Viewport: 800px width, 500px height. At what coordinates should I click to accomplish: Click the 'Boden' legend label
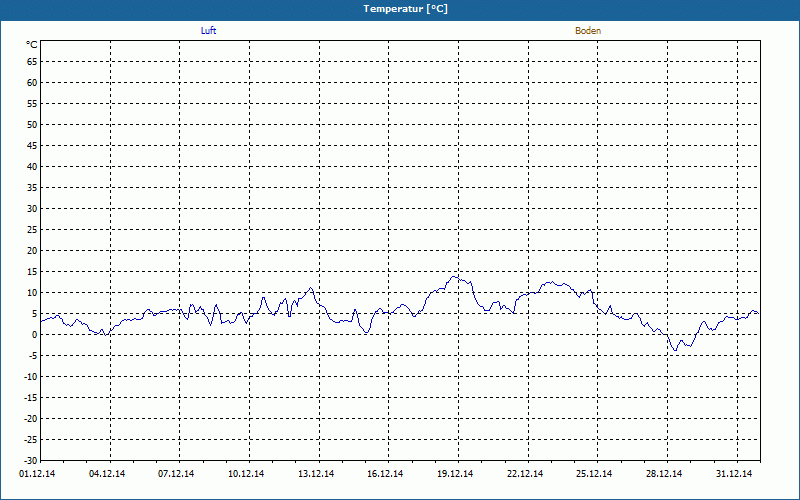click(588, 31)
